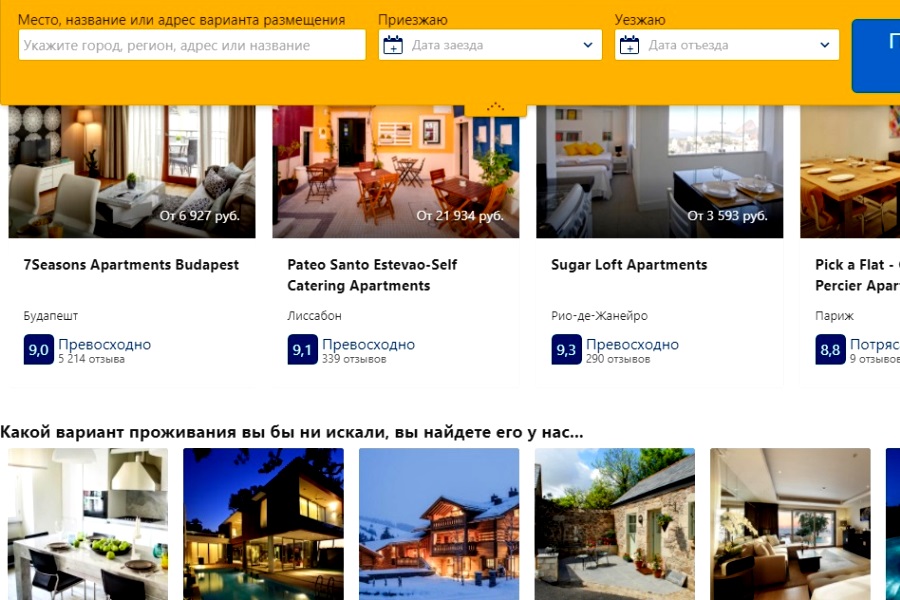Collapse the search panel with dotted arrow tab

(495, 108)
